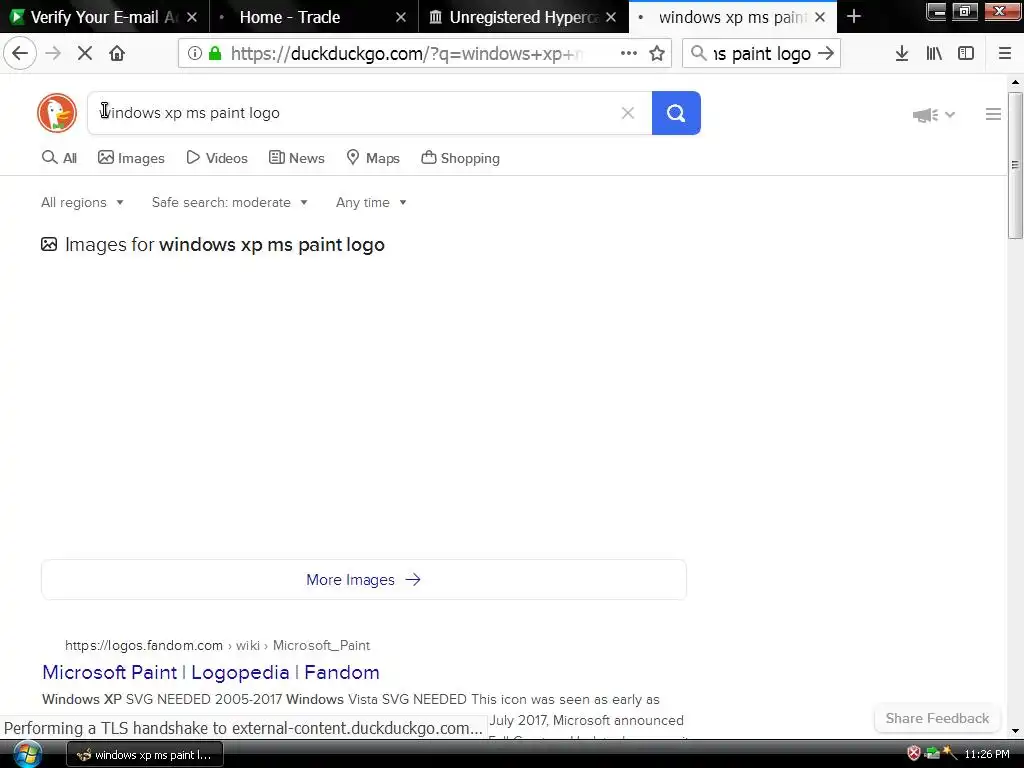Select the taskbar Firefox window button

pyautogui.click(x=145, y=755)
